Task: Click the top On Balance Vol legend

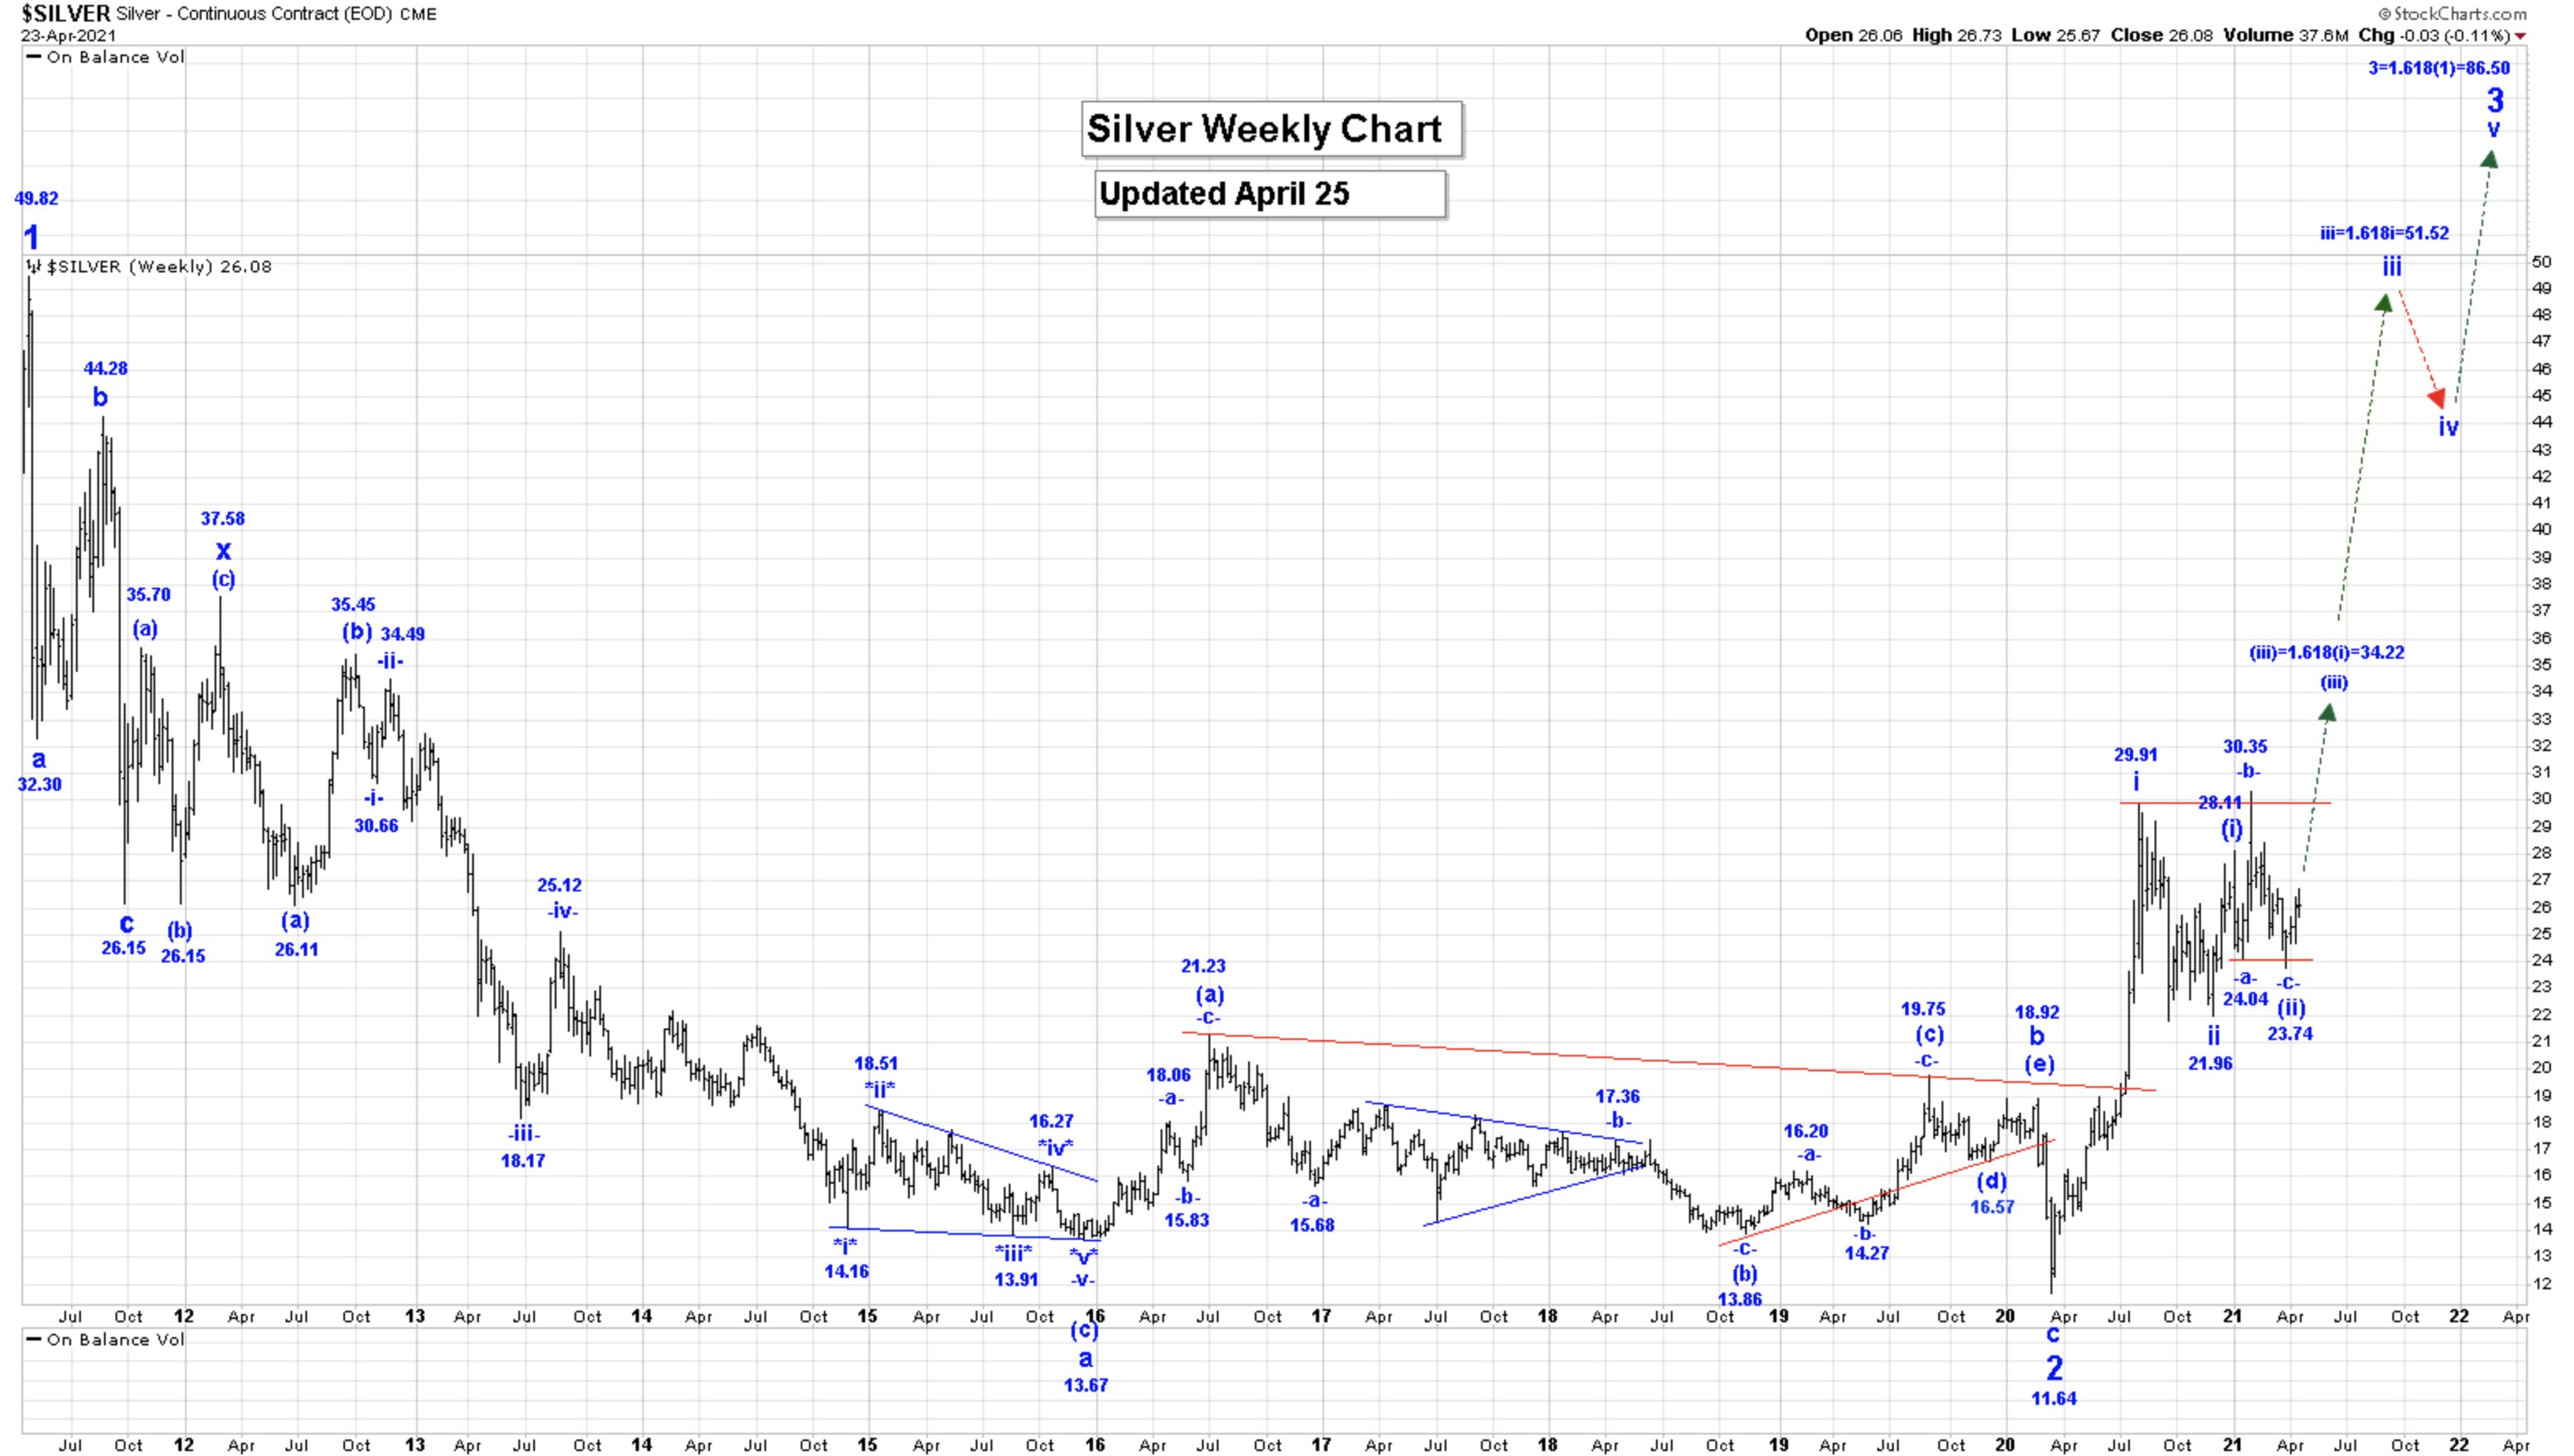Action: tap(106, 57)
